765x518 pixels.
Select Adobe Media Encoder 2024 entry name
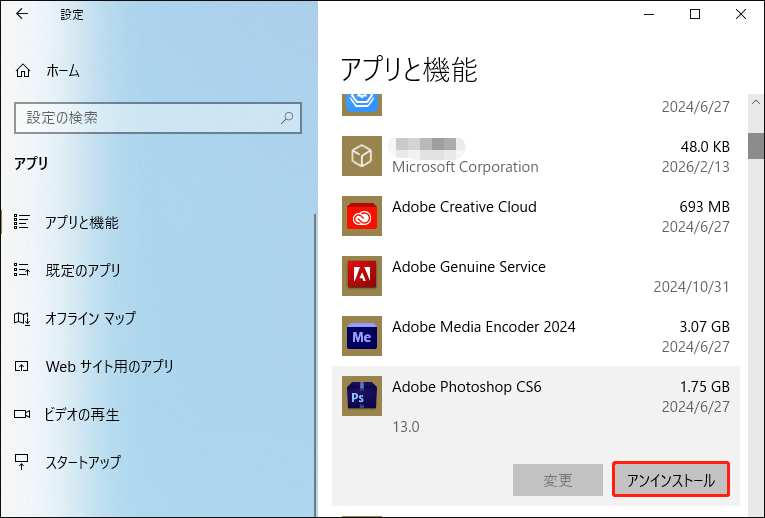click(x=483, y=327)
